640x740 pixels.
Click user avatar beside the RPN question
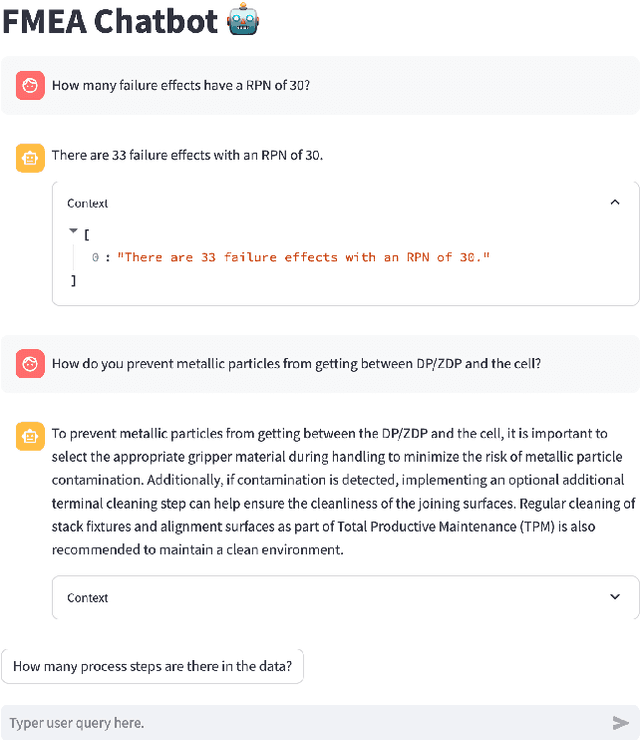click(x=30, y=86)
